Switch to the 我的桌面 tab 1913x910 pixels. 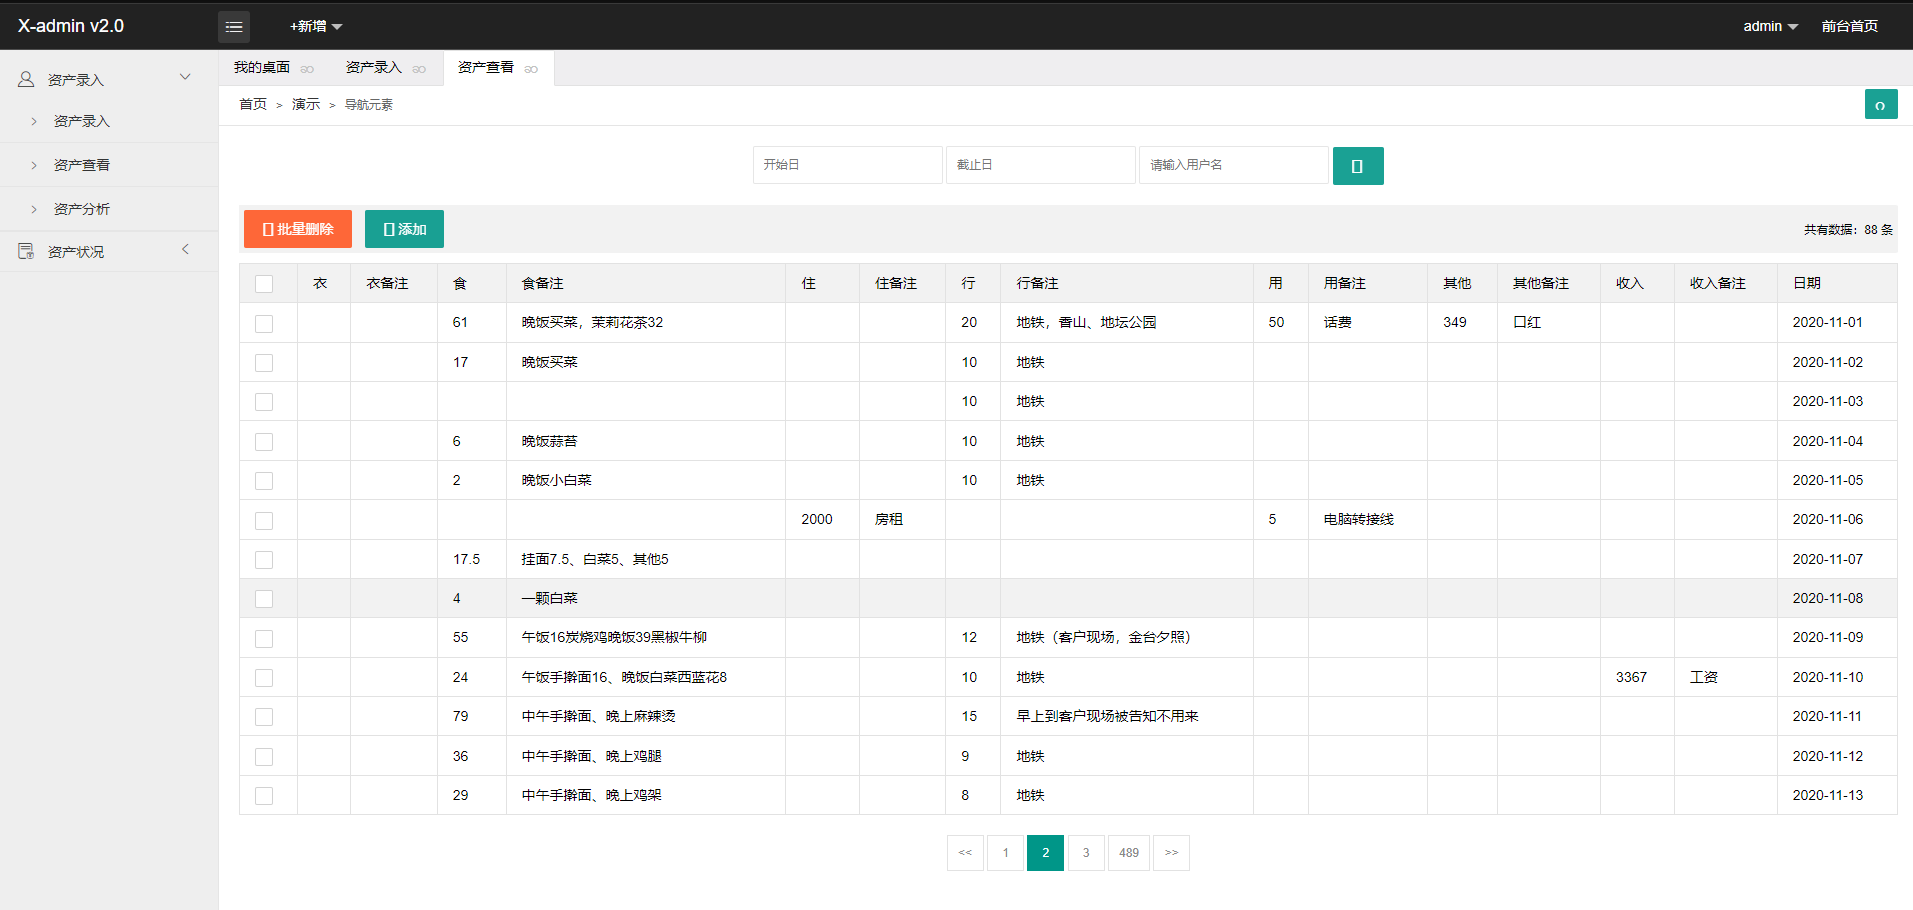pyautogui.click(x=262, y=67)
